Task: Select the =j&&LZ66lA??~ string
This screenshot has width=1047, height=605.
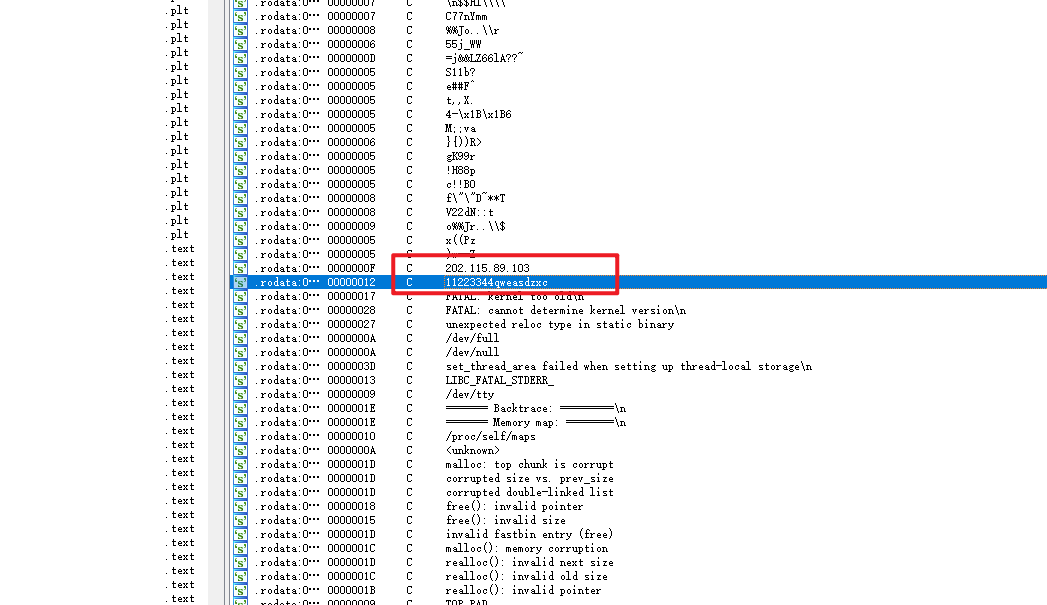Action: click(484, 58)
